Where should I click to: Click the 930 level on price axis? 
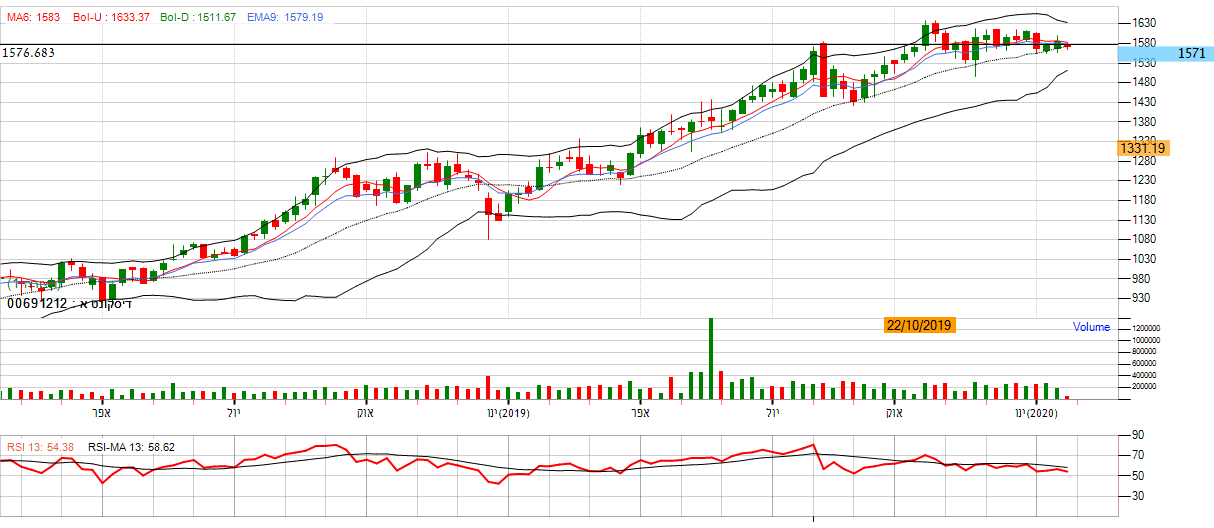pyautogui.click(x=1143, y=298)
